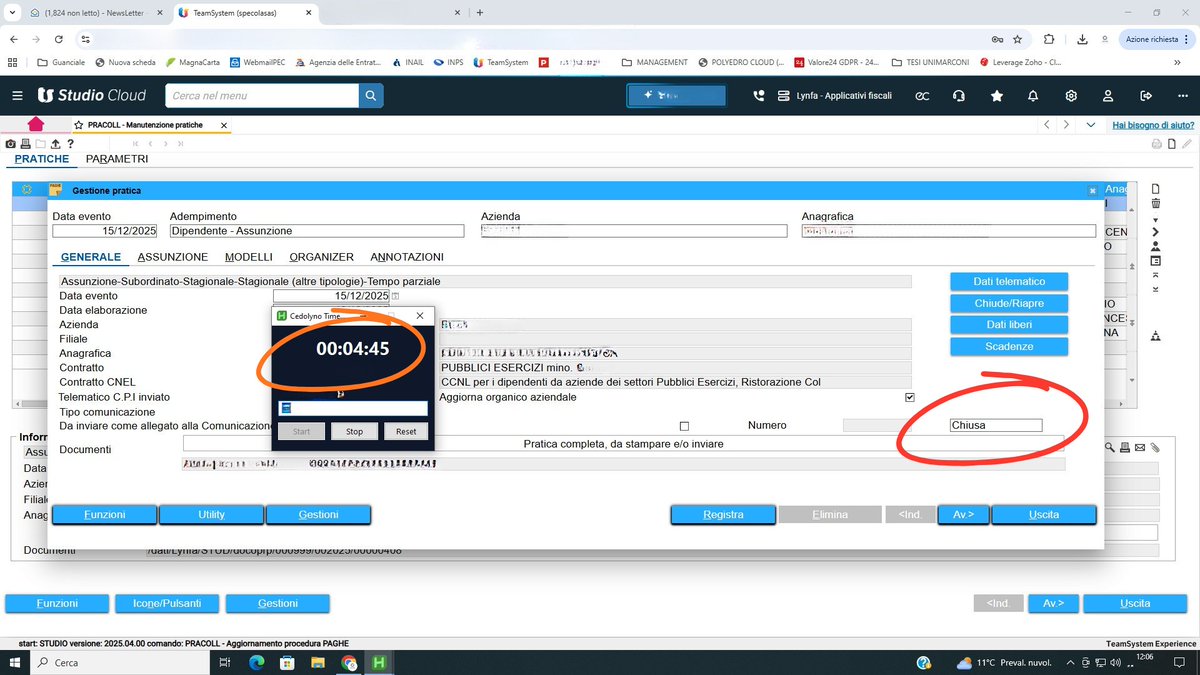Click the left chevron navigation arrow near the help link
Viewport: 1200px width, 675px height.
click(1046, 125)
